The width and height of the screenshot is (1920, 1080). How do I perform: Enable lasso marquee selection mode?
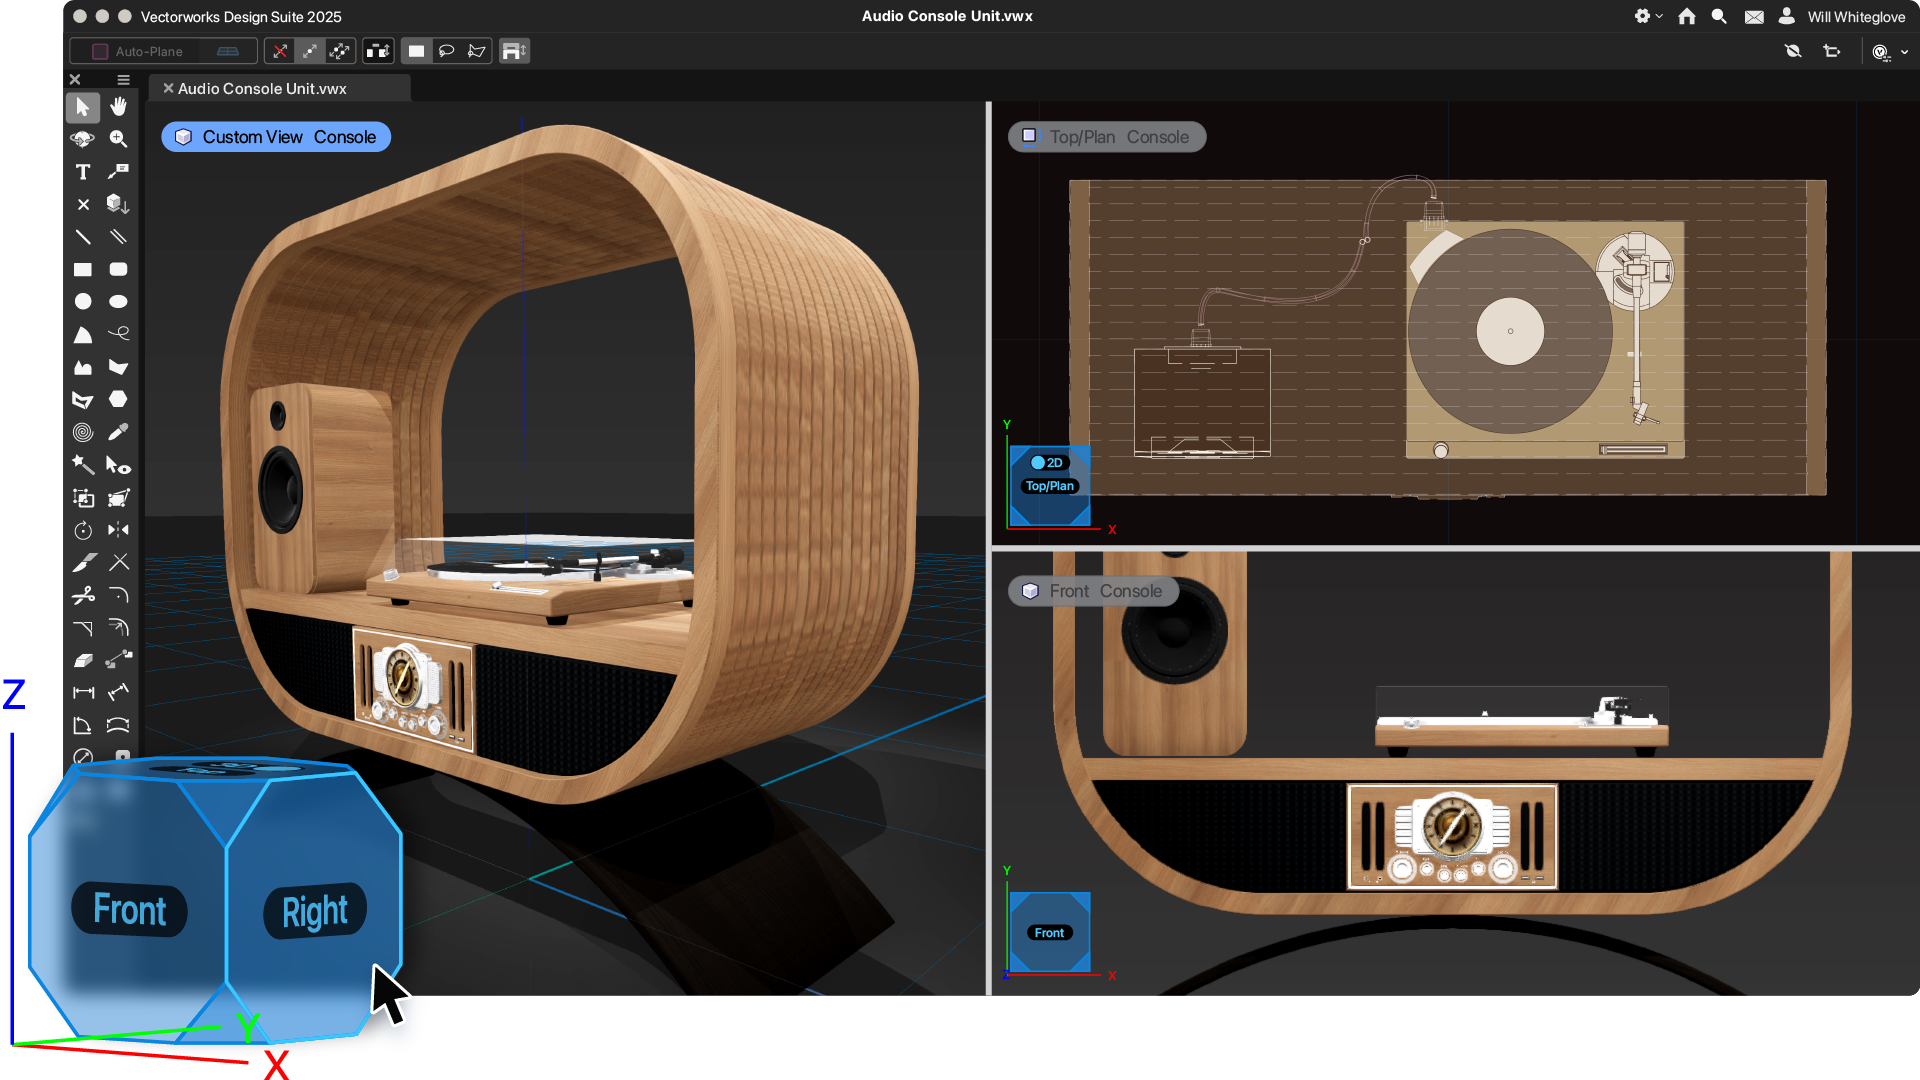point(447,51)
